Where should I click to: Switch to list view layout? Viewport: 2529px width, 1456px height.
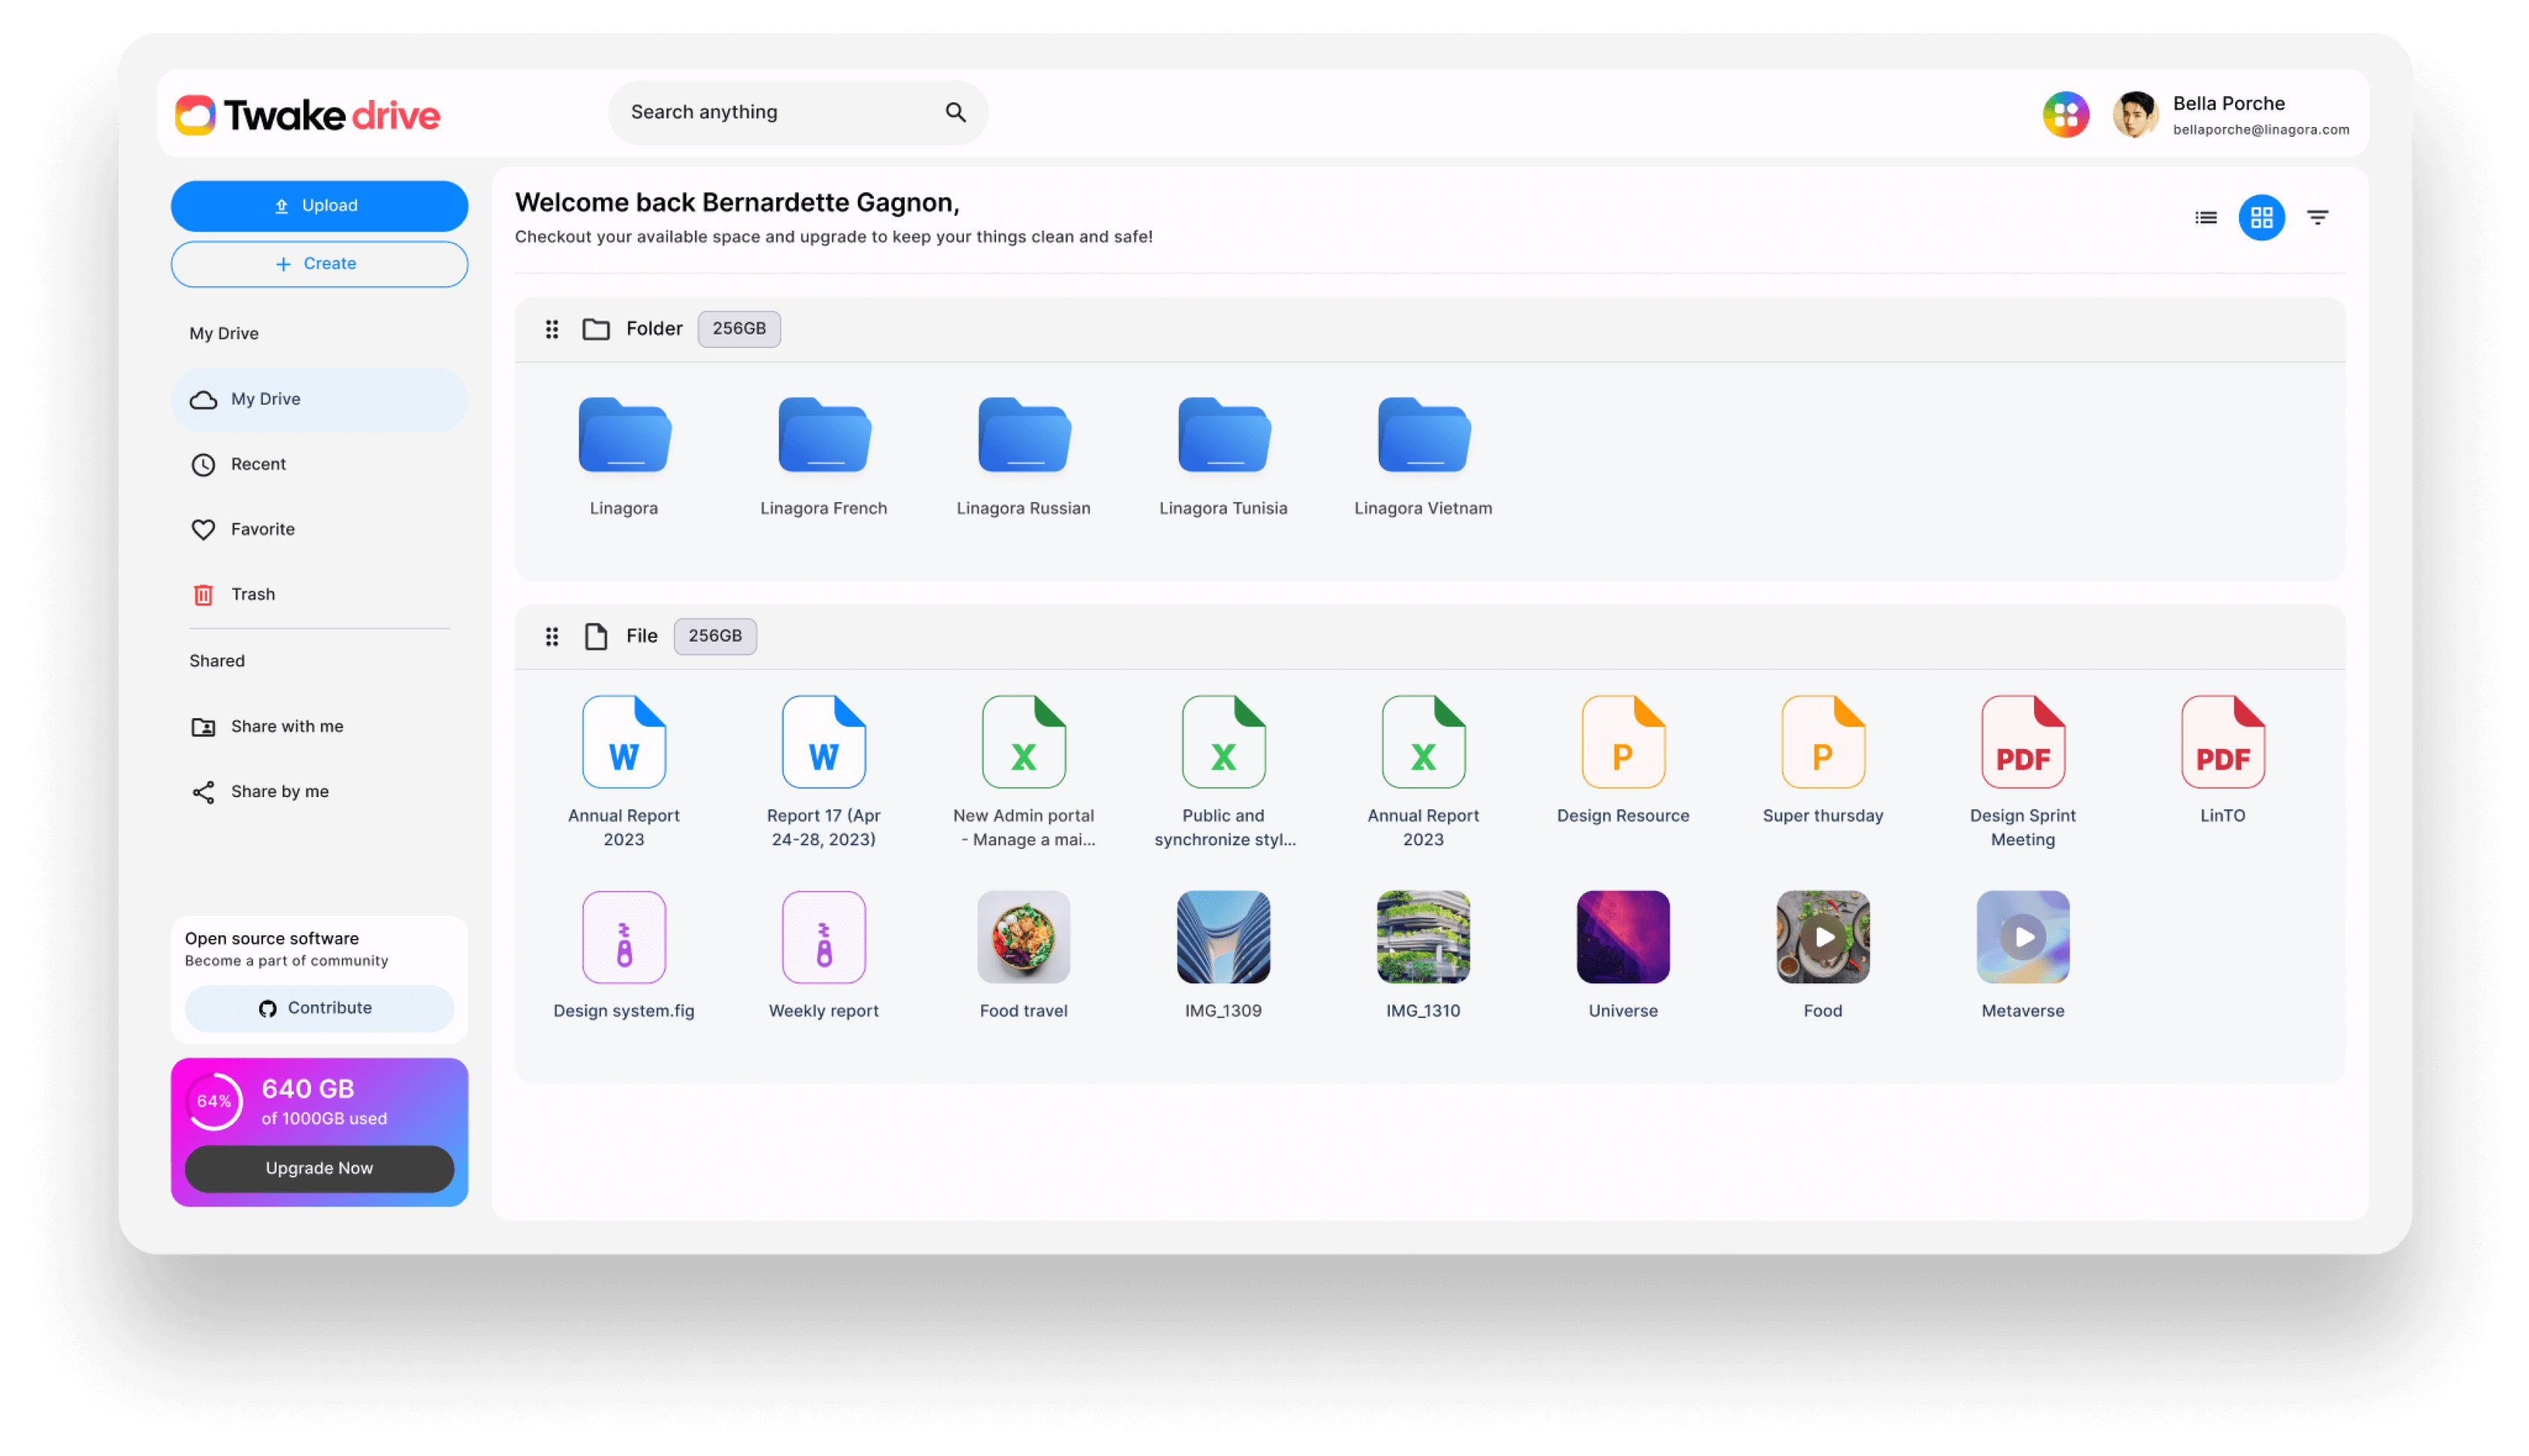tap(2205, 217)
